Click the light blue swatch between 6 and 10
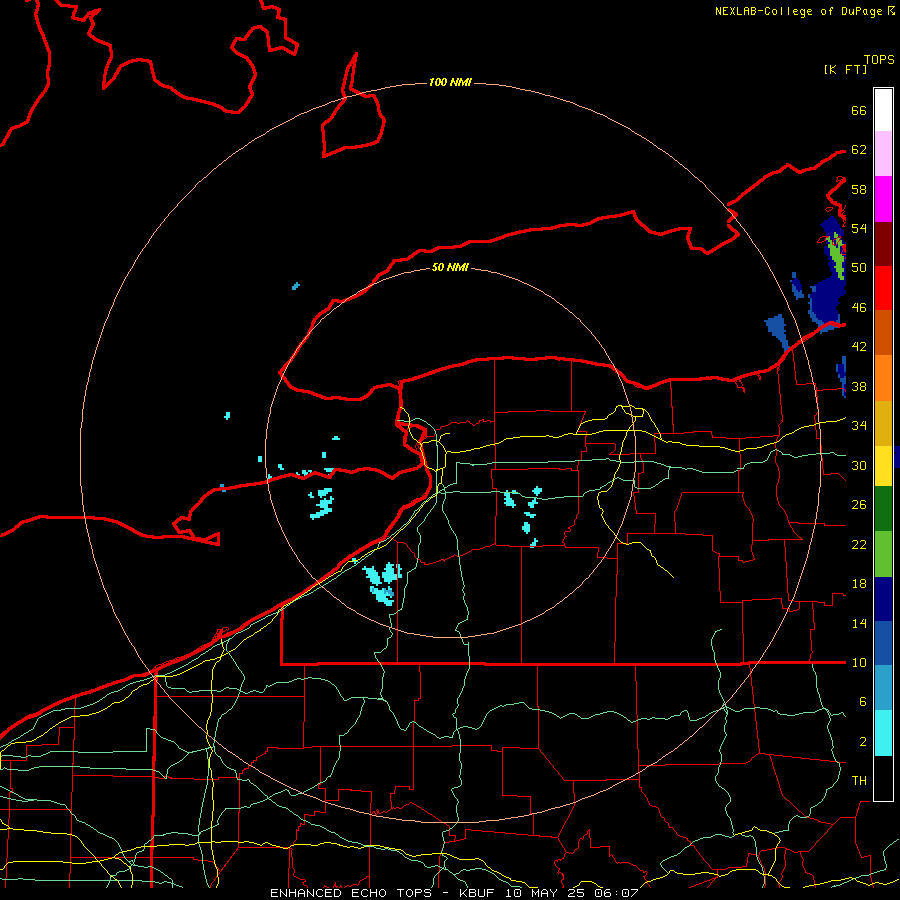Viewport: 900px width, 900px height. tap(883, 688)
